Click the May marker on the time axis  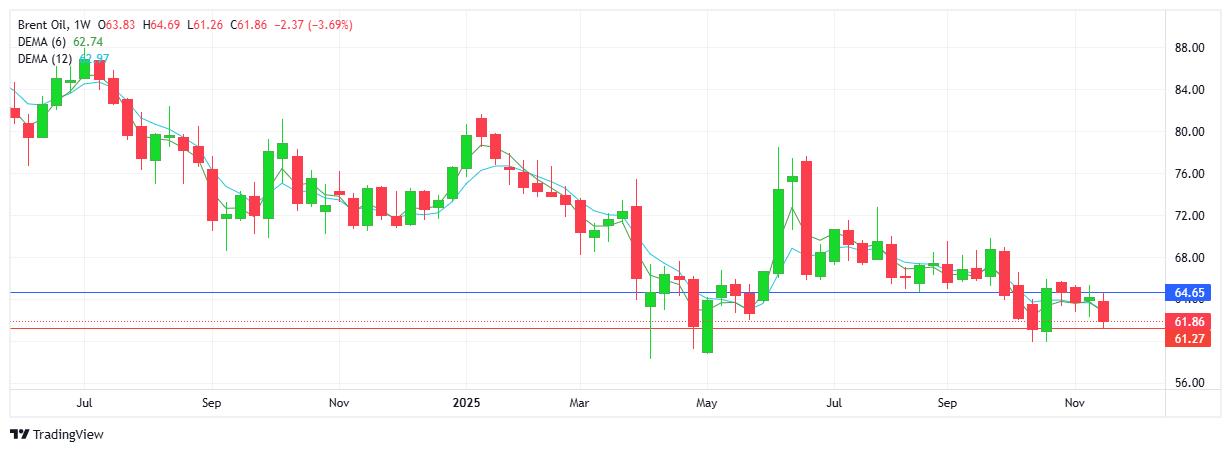(x=707, y=403)
